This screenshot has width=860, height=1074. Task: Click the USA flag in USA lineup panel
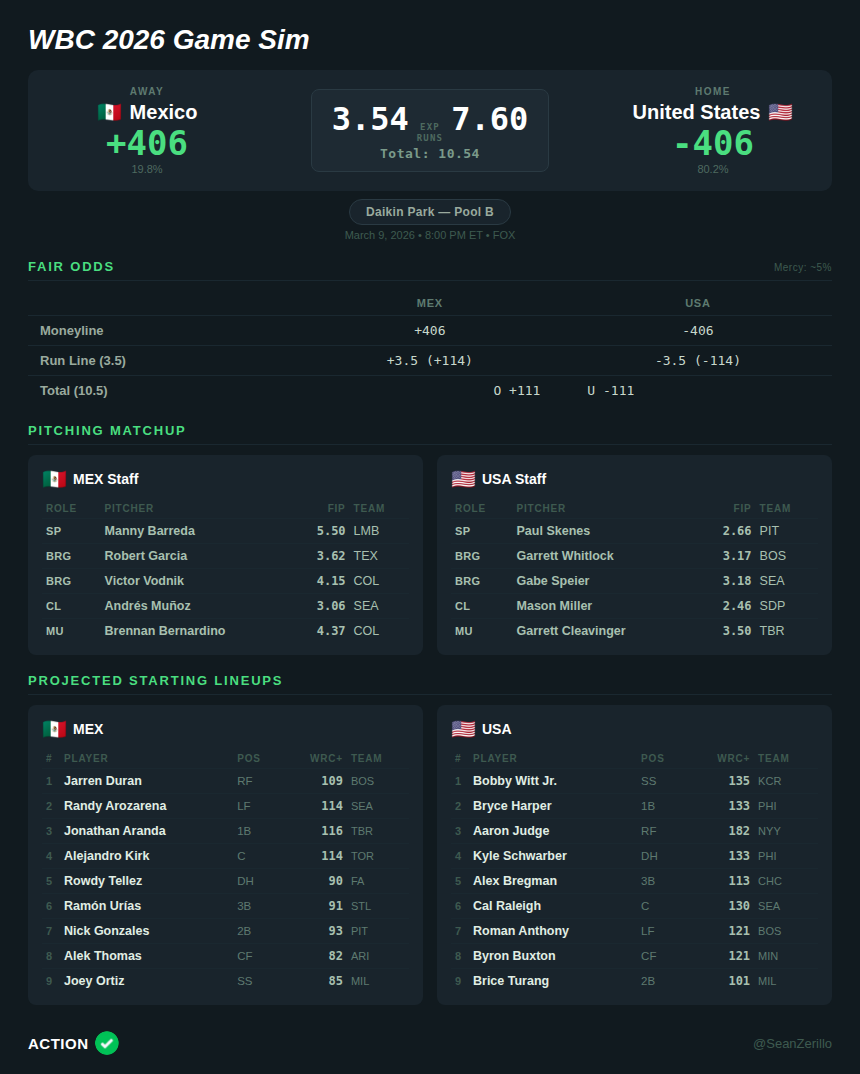[x=463, y=729]
